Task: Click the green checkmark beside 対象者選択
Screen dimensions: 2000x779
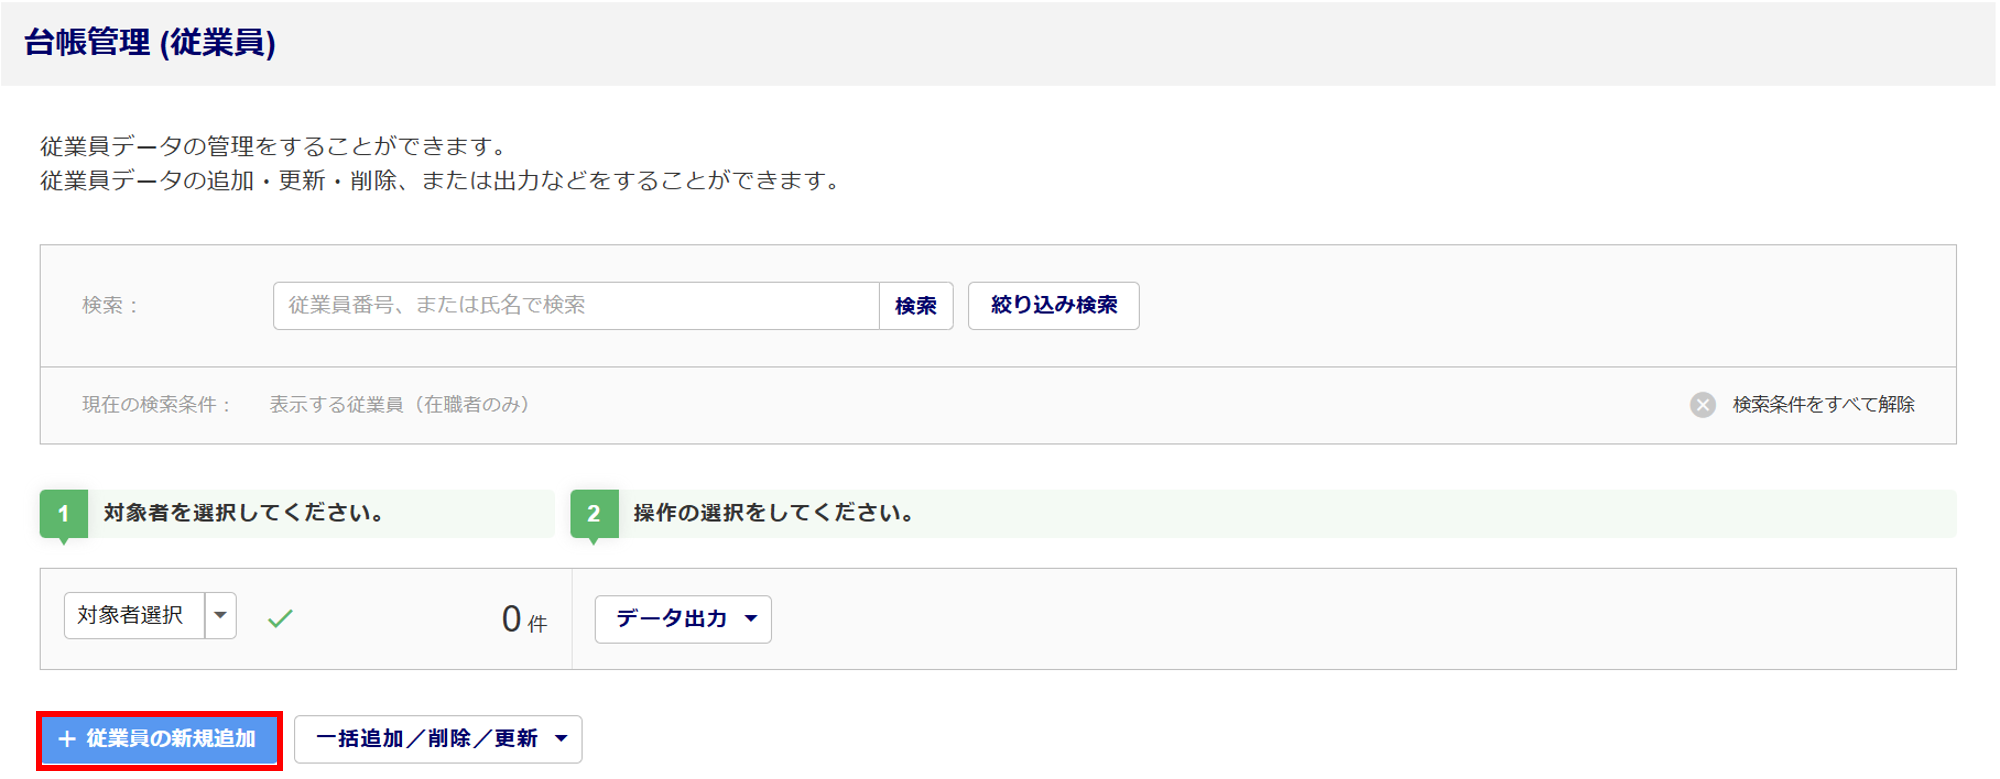Action: pyautogui.click(x=281, y=619)
